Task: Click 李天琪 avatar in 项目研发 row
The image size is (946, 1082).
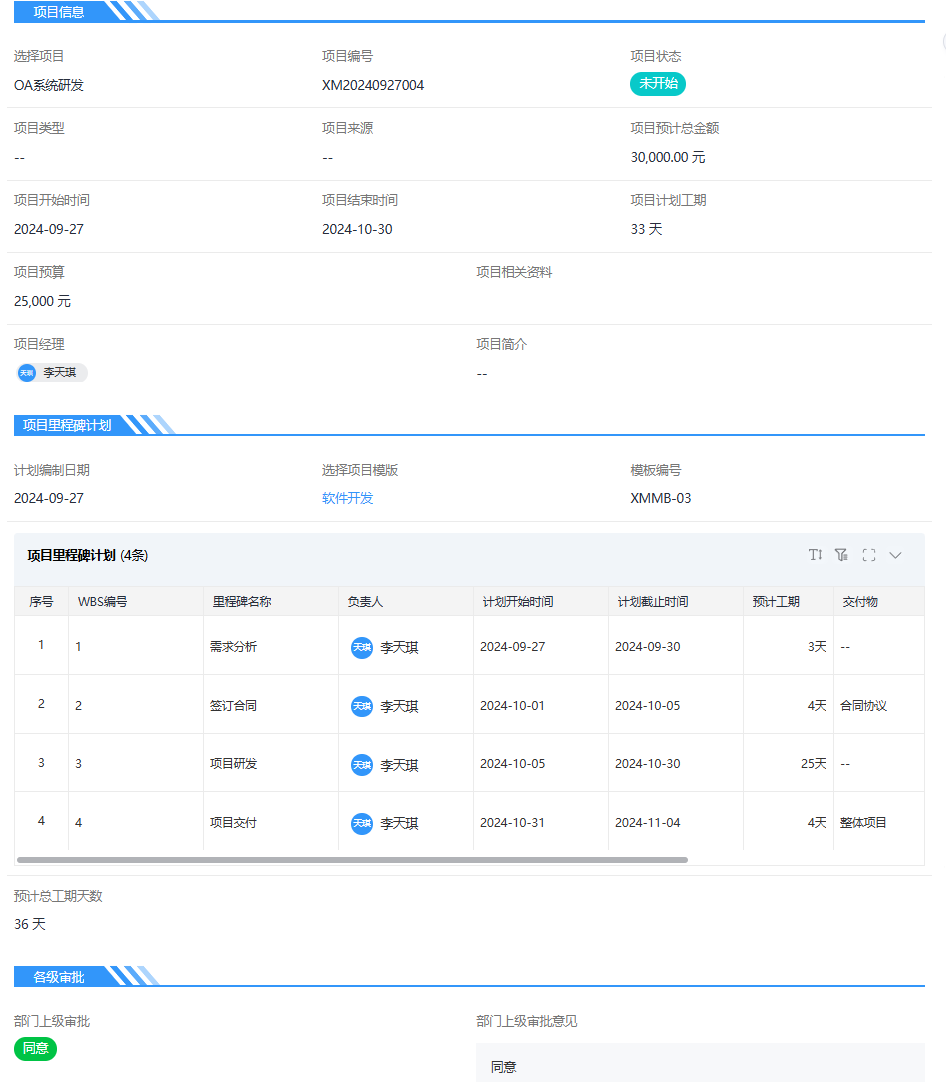Action: [361, 765]
